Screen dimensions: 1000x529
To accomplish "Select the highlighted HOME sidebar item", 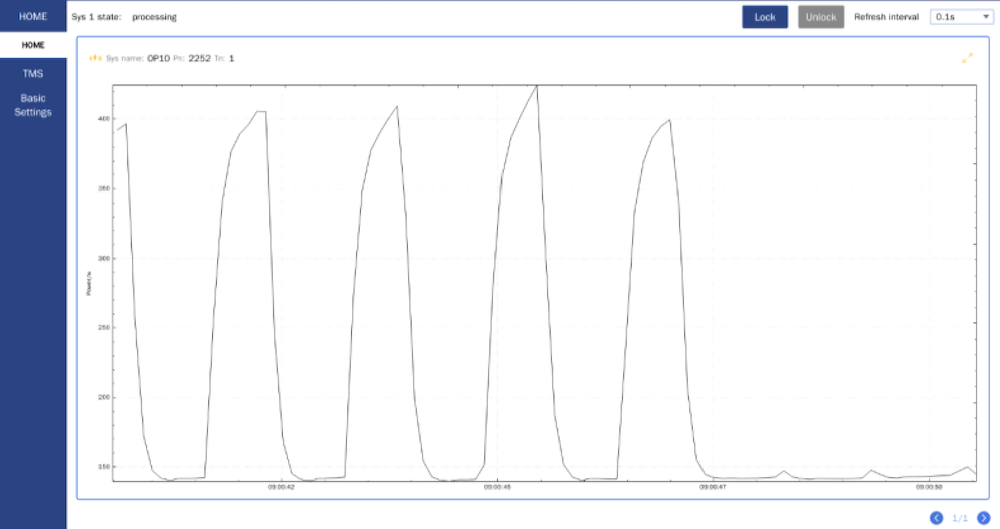I will pos(33,45).
